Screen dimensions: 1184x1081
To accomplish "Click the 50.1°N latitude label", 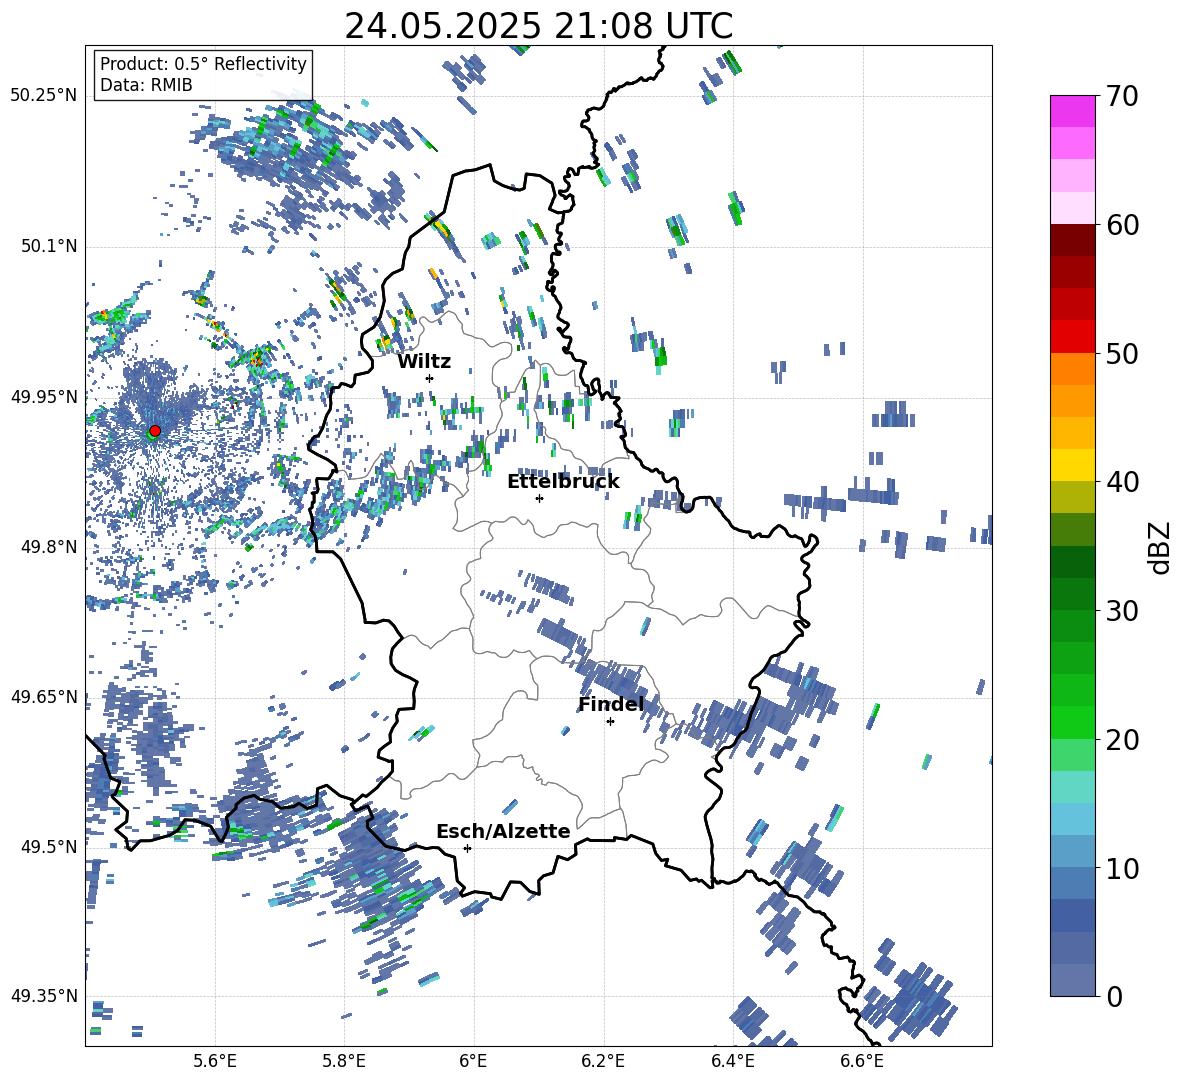I will 49,246.
